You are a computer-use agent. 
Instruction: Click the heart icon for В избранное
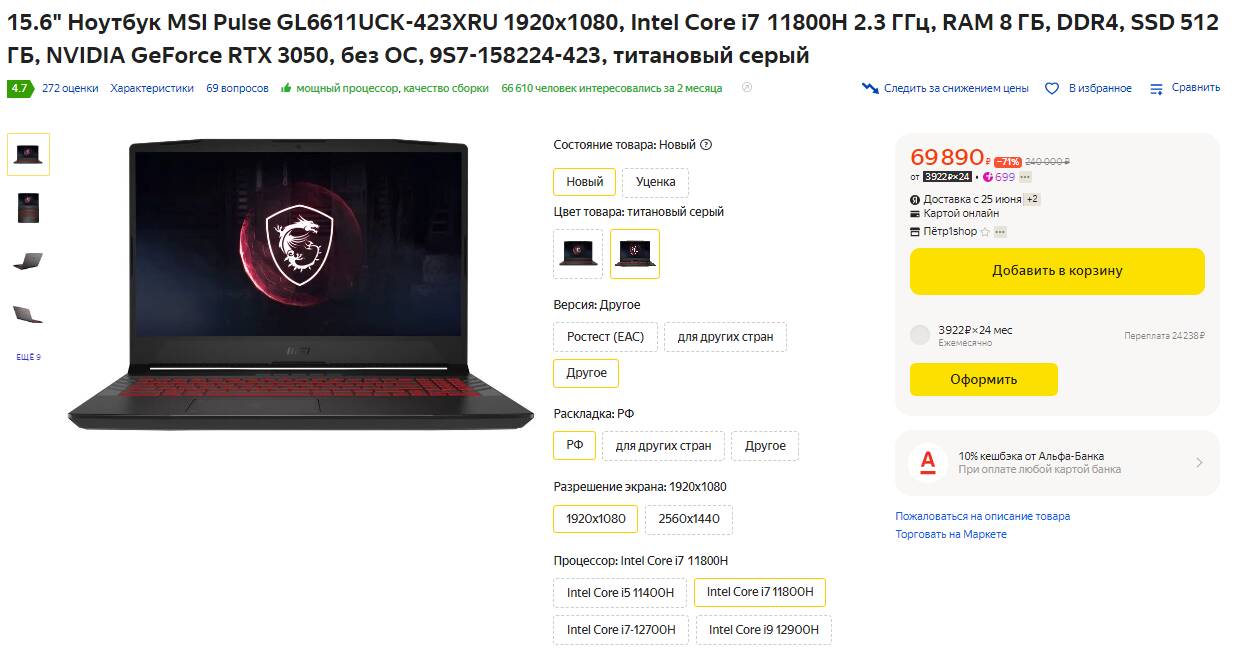1052,88
